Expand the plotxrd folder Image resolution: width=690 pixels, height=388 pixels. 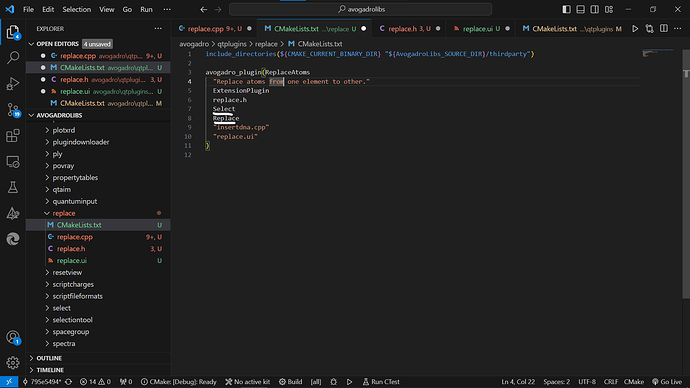[x=64, y=130]
